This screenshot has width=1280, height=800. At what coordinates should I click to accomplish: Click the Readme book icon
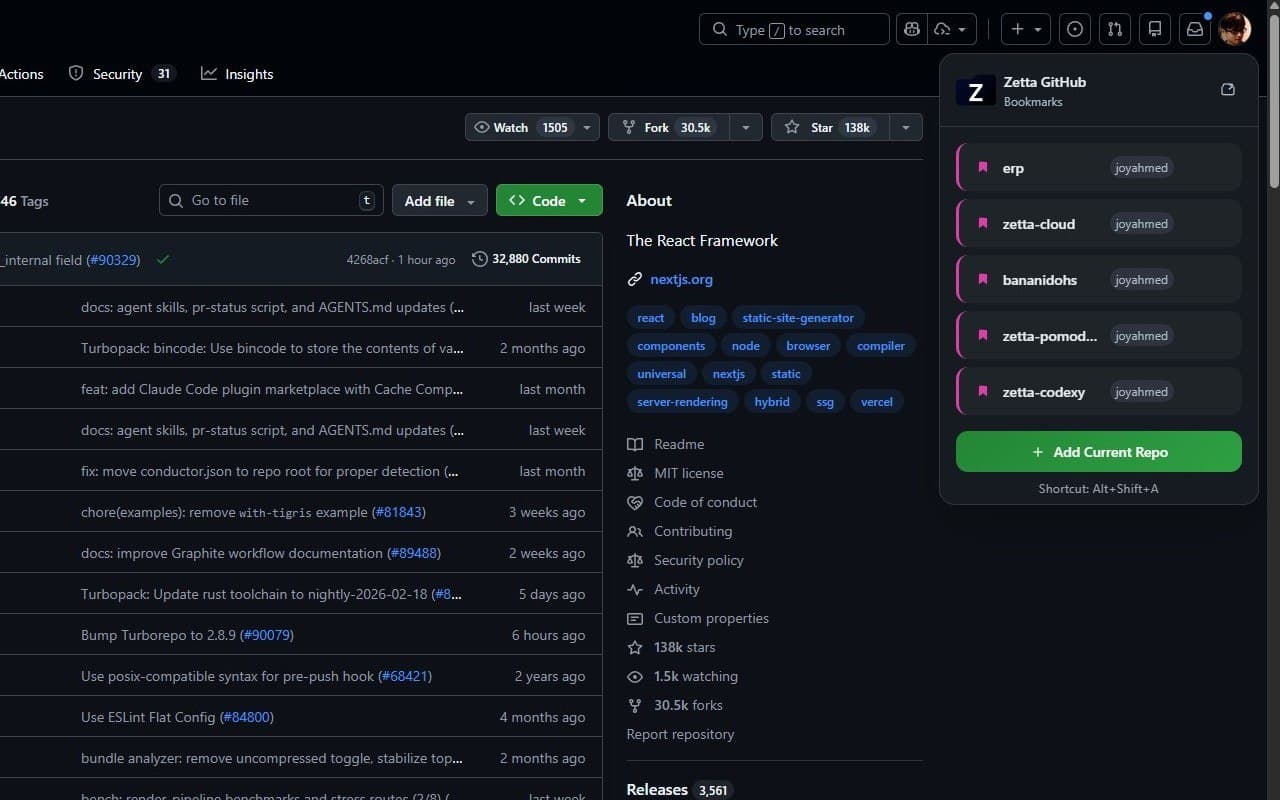click(634, 444)
